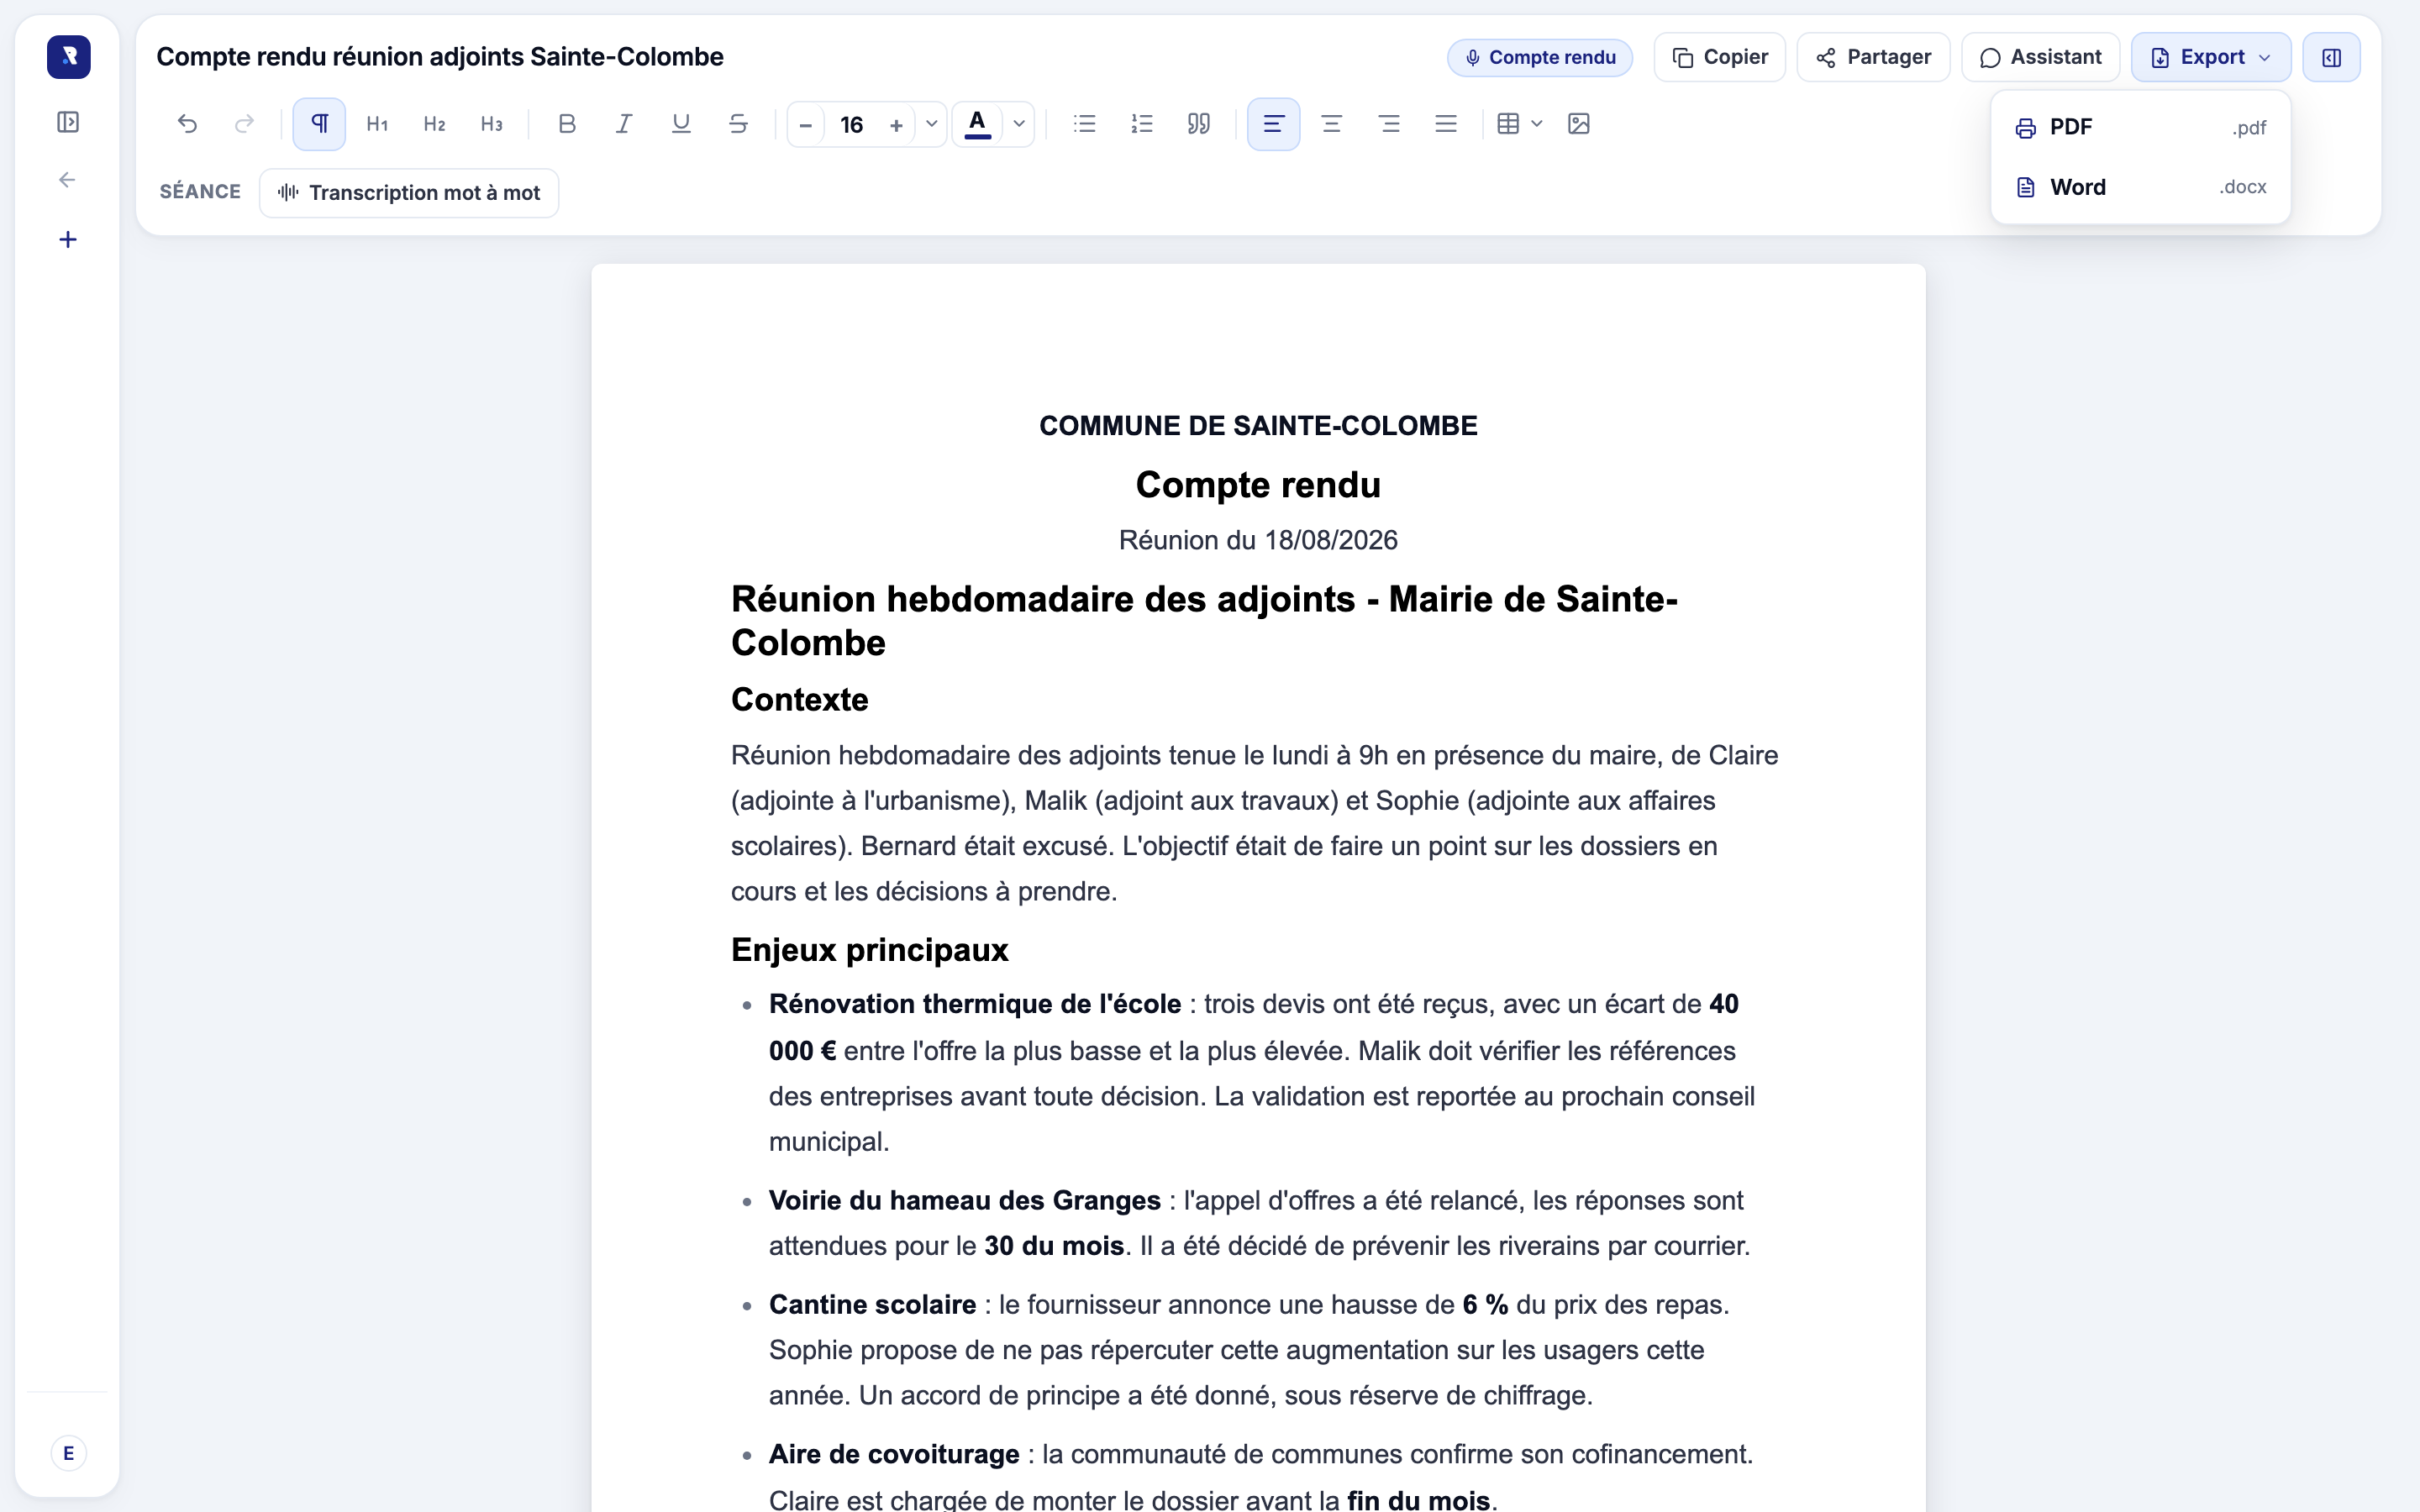The image size is (2420, 1512).
Task: Open the text color dropdown arrow
Action: 1019,124
